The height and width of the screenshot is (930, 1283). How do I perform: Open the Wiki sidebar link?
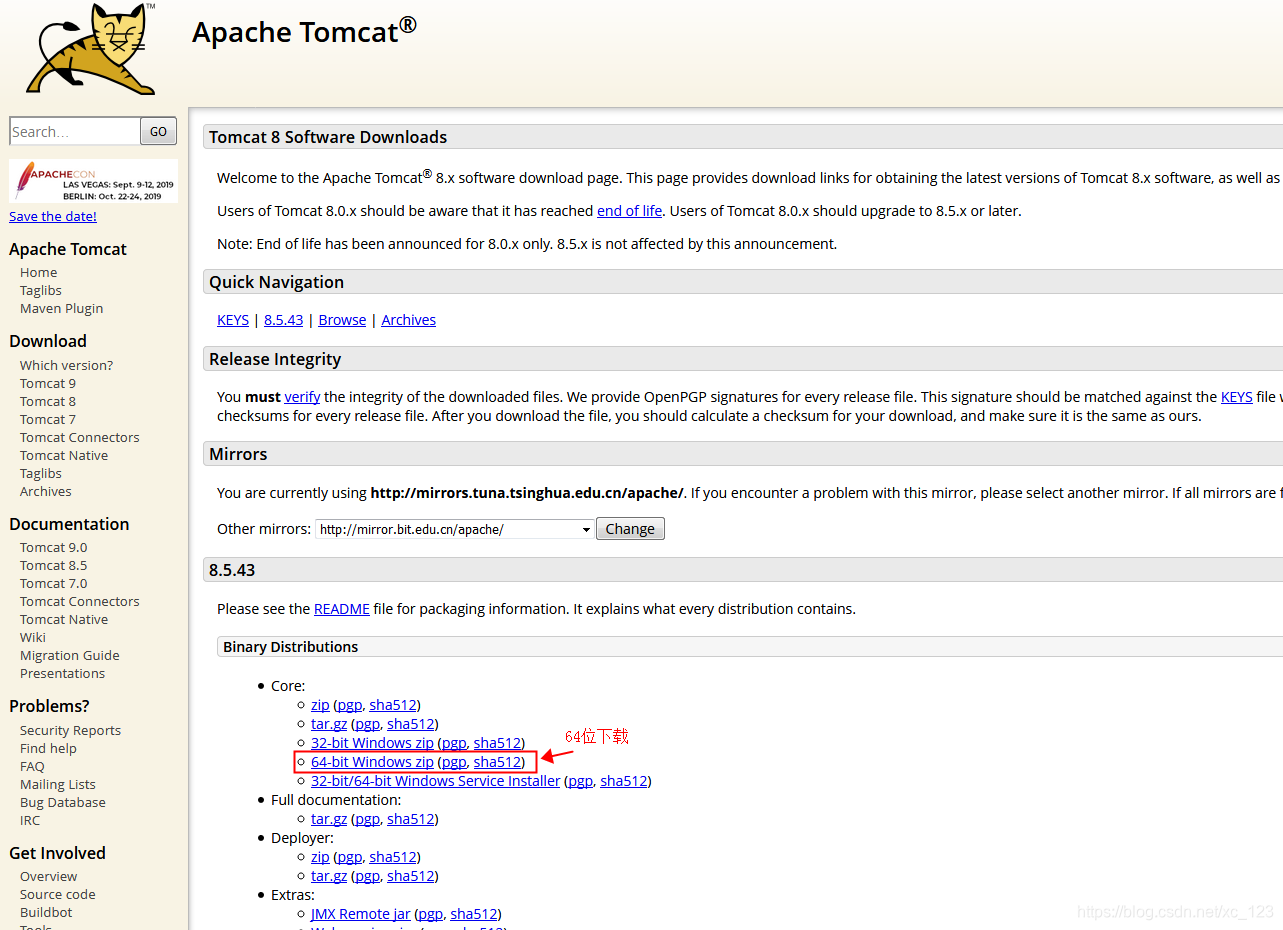click(x=33, y=638)
